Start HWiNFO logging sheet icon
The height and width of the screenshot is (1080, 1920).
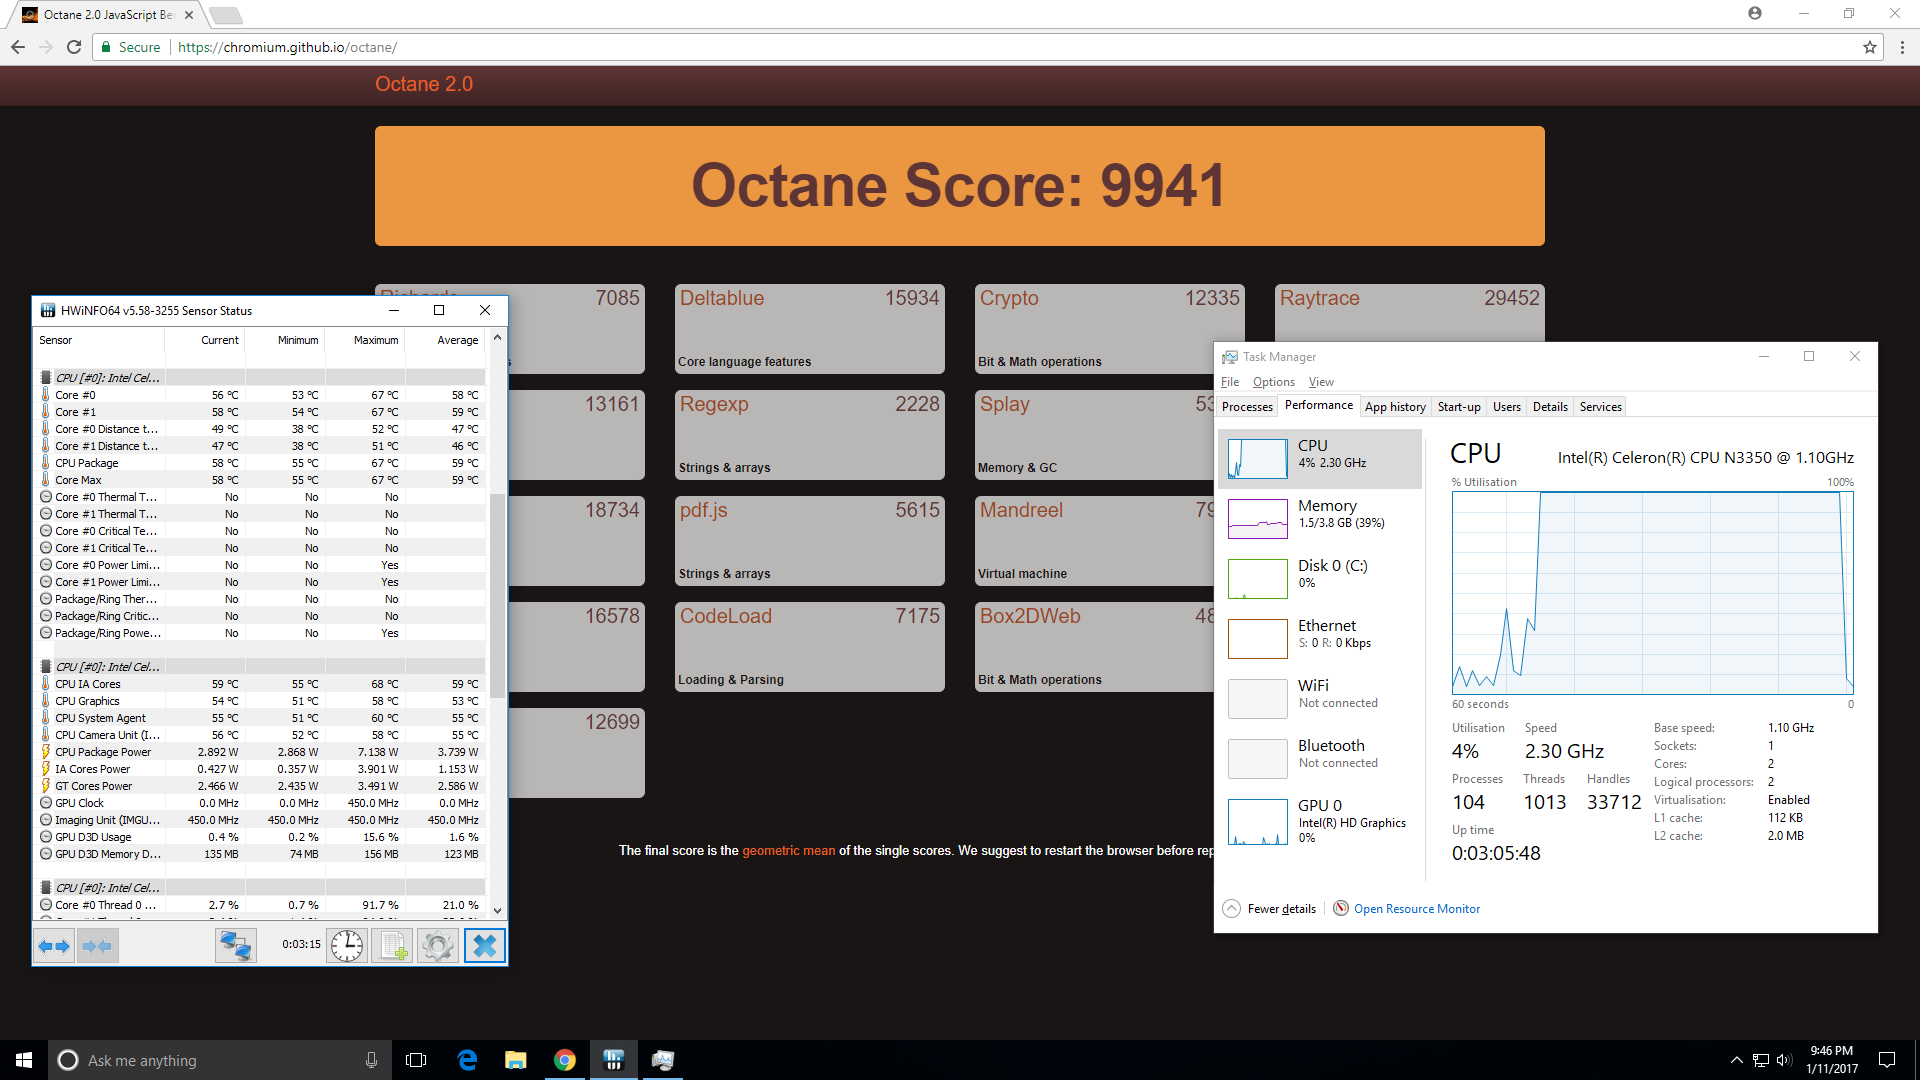click(x=392, y=945)
